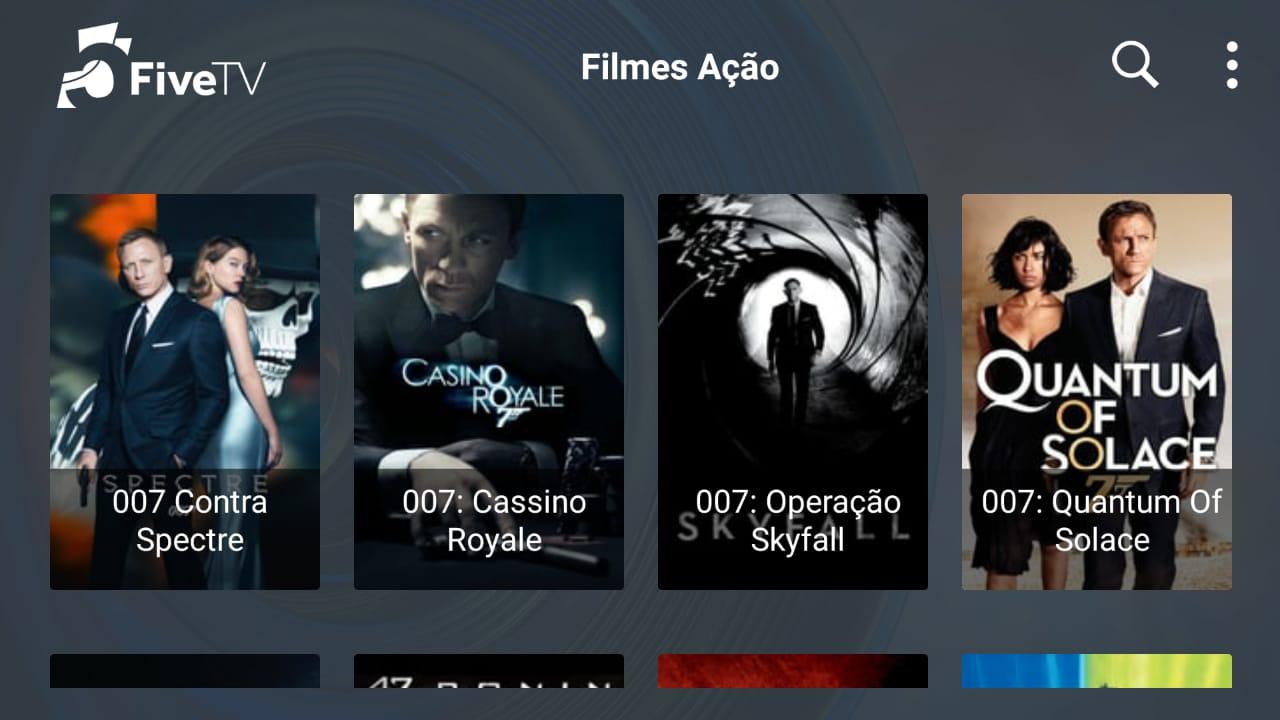The width and height of the screenshot is (1280, 720).
Task: Select the dark partial poster below Spectre
Action: [x=185, y=671]
